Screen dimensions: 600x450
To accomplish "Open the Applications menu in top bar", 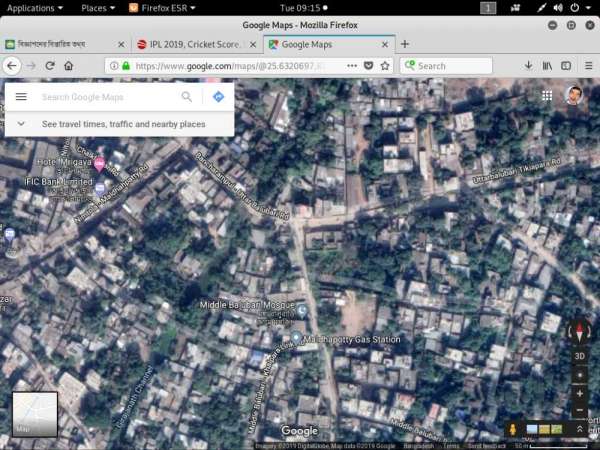I will coord(34,7).
